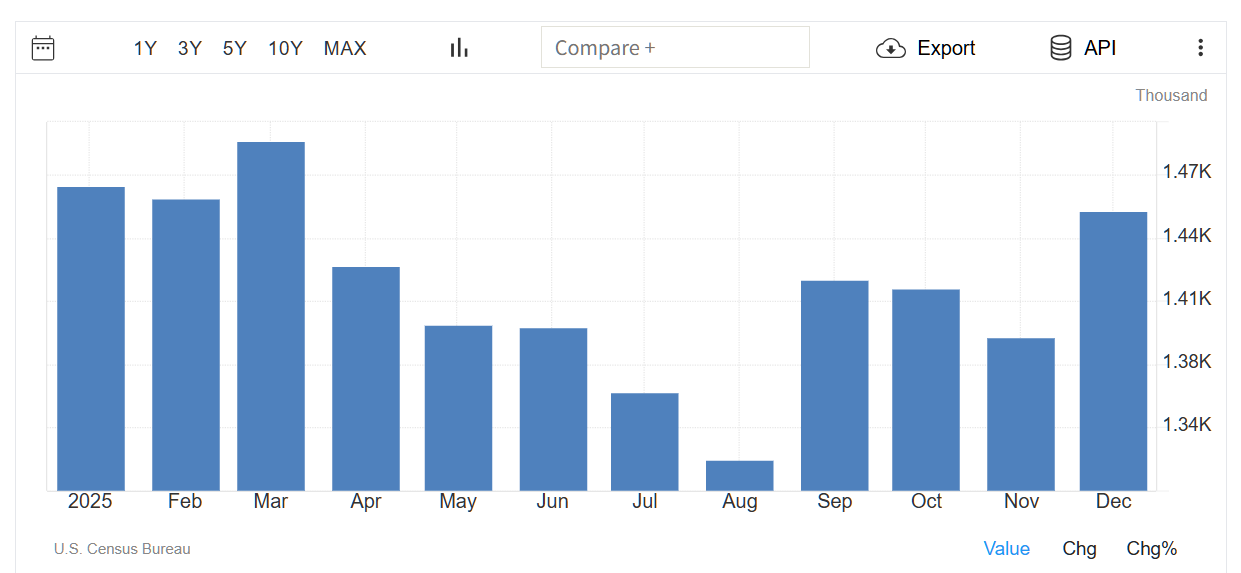The height and width of the screenshot is (573, 1241).
Task: Click the Compare + input field
Action: click(x=675, y=47)
